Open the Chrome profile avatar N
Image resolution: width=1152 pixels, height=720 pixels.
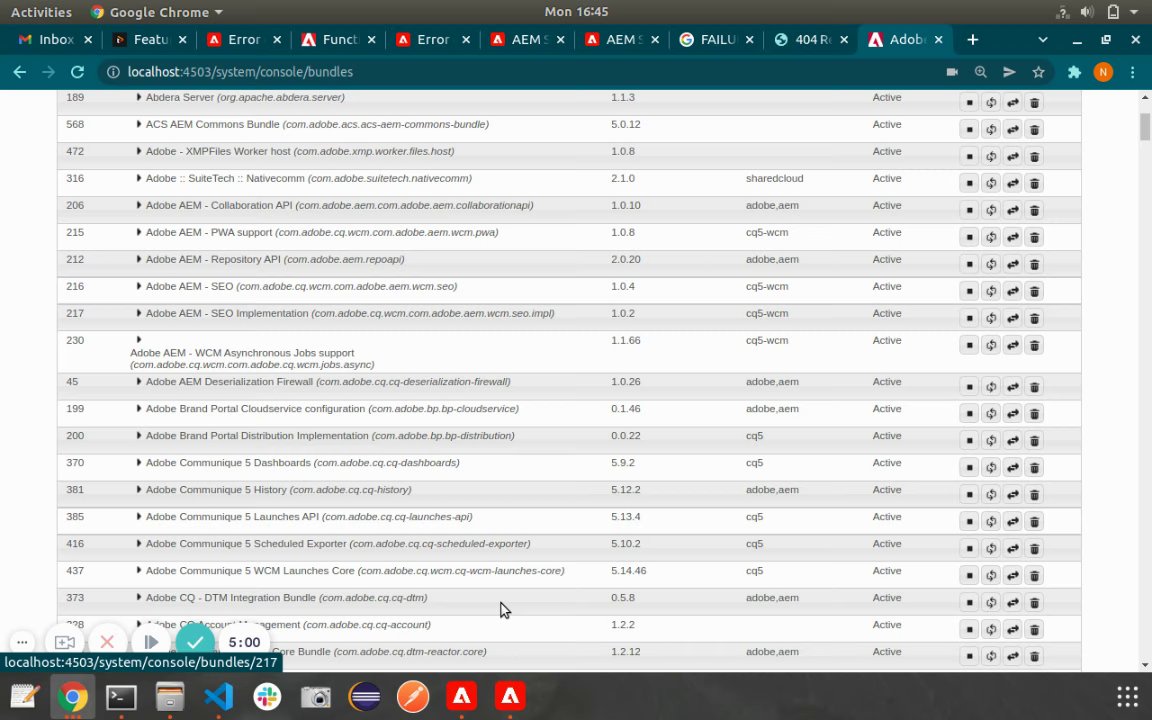(1103, 72)
